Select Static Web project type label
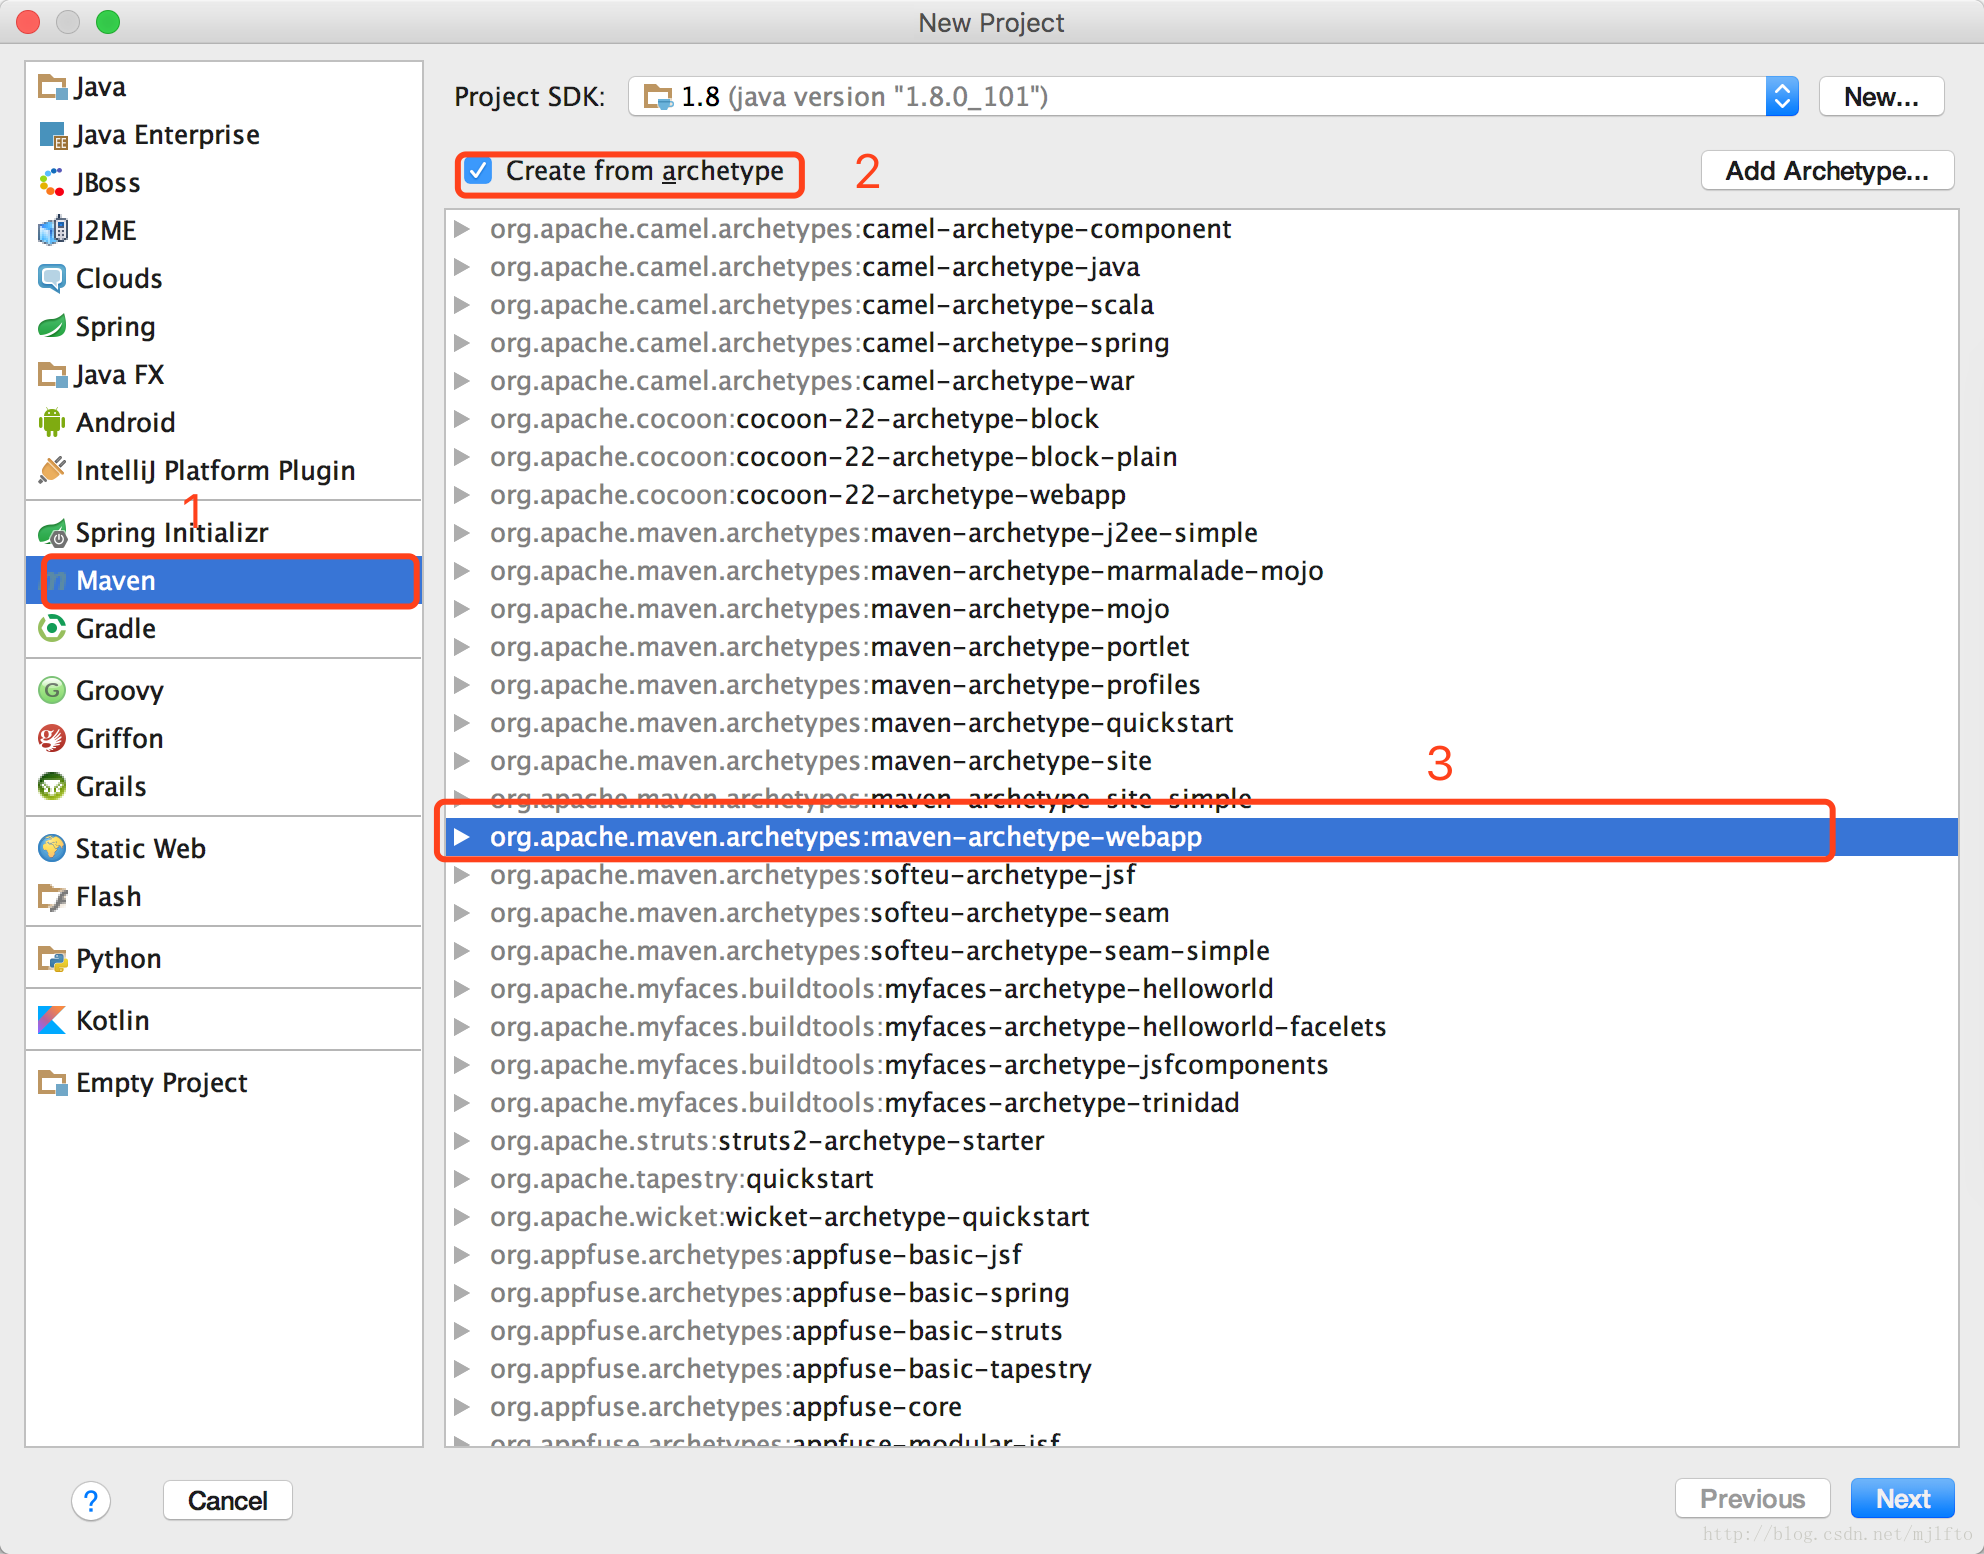 [141, 848]
